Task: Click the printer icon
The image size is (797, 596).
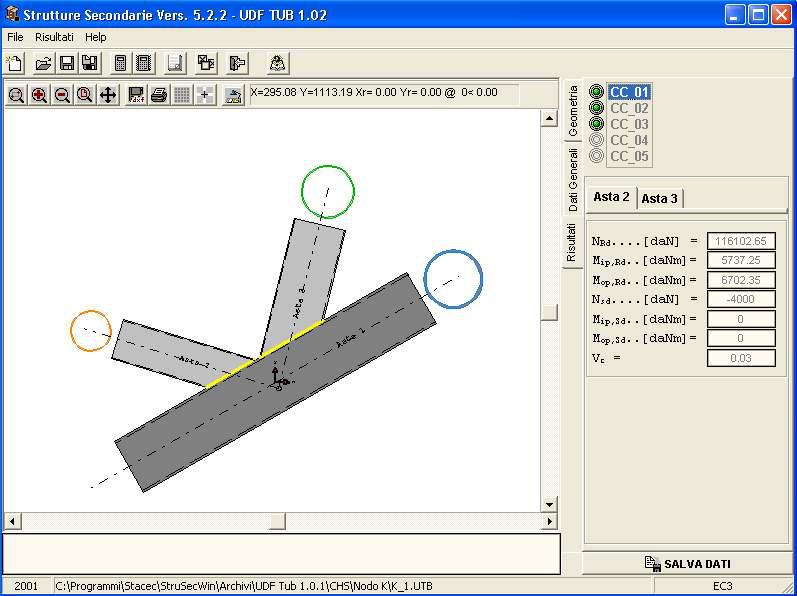Action: (158, 95)
